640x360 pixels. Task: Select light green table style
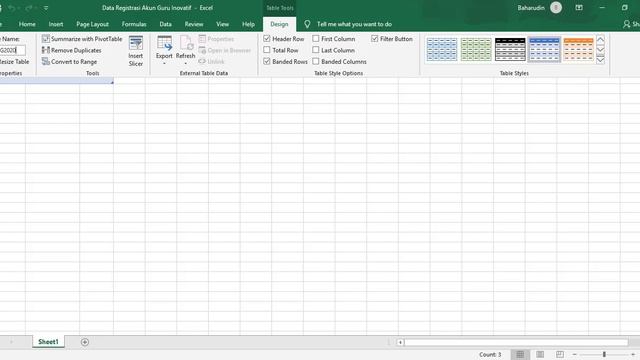(476, 49)
